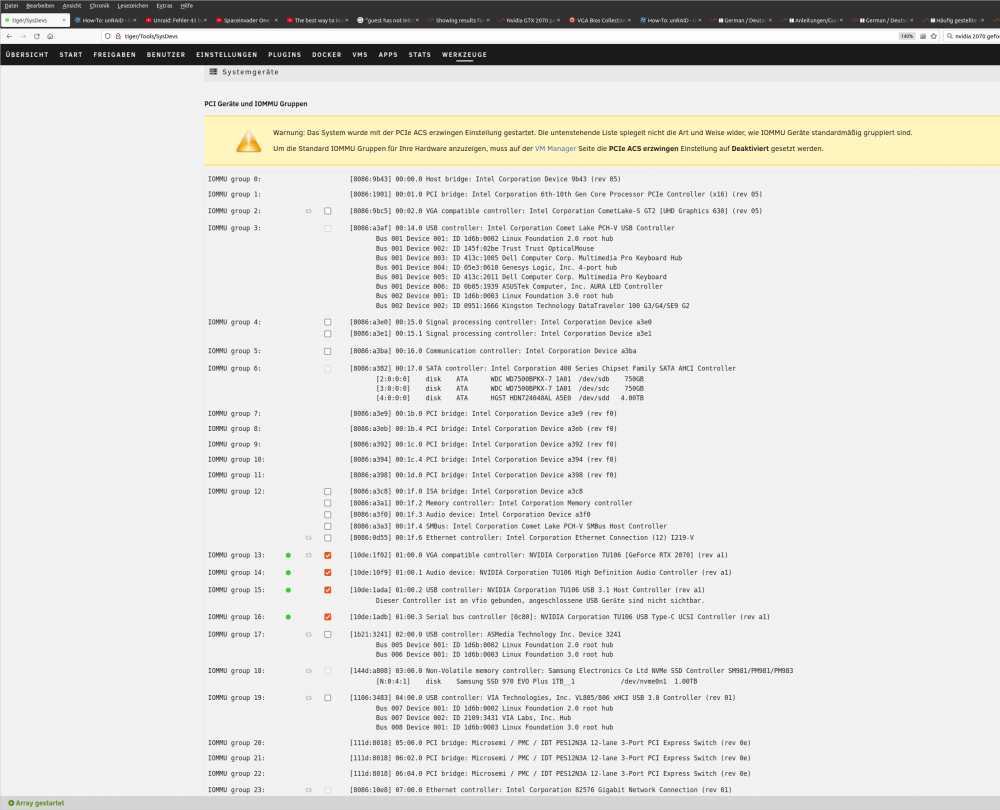Click the Samsung SSD 970 EVO Plus disk row

point(536,682)
